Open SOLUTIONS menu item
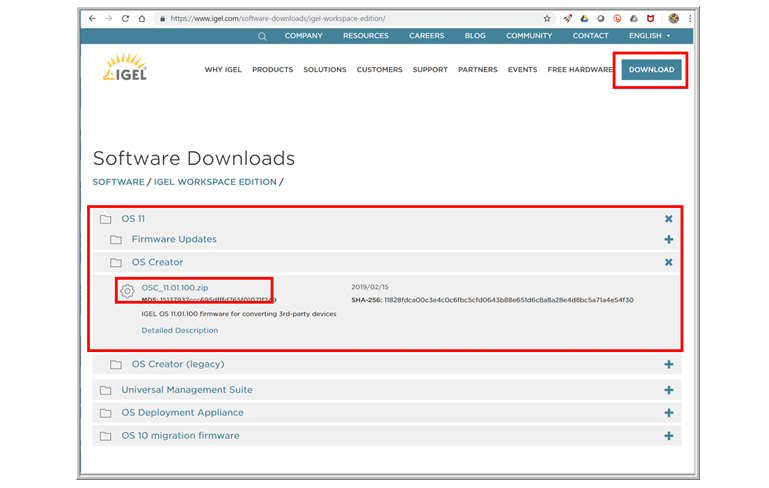The width and height of the screenshot is (769, 488). 325,70
